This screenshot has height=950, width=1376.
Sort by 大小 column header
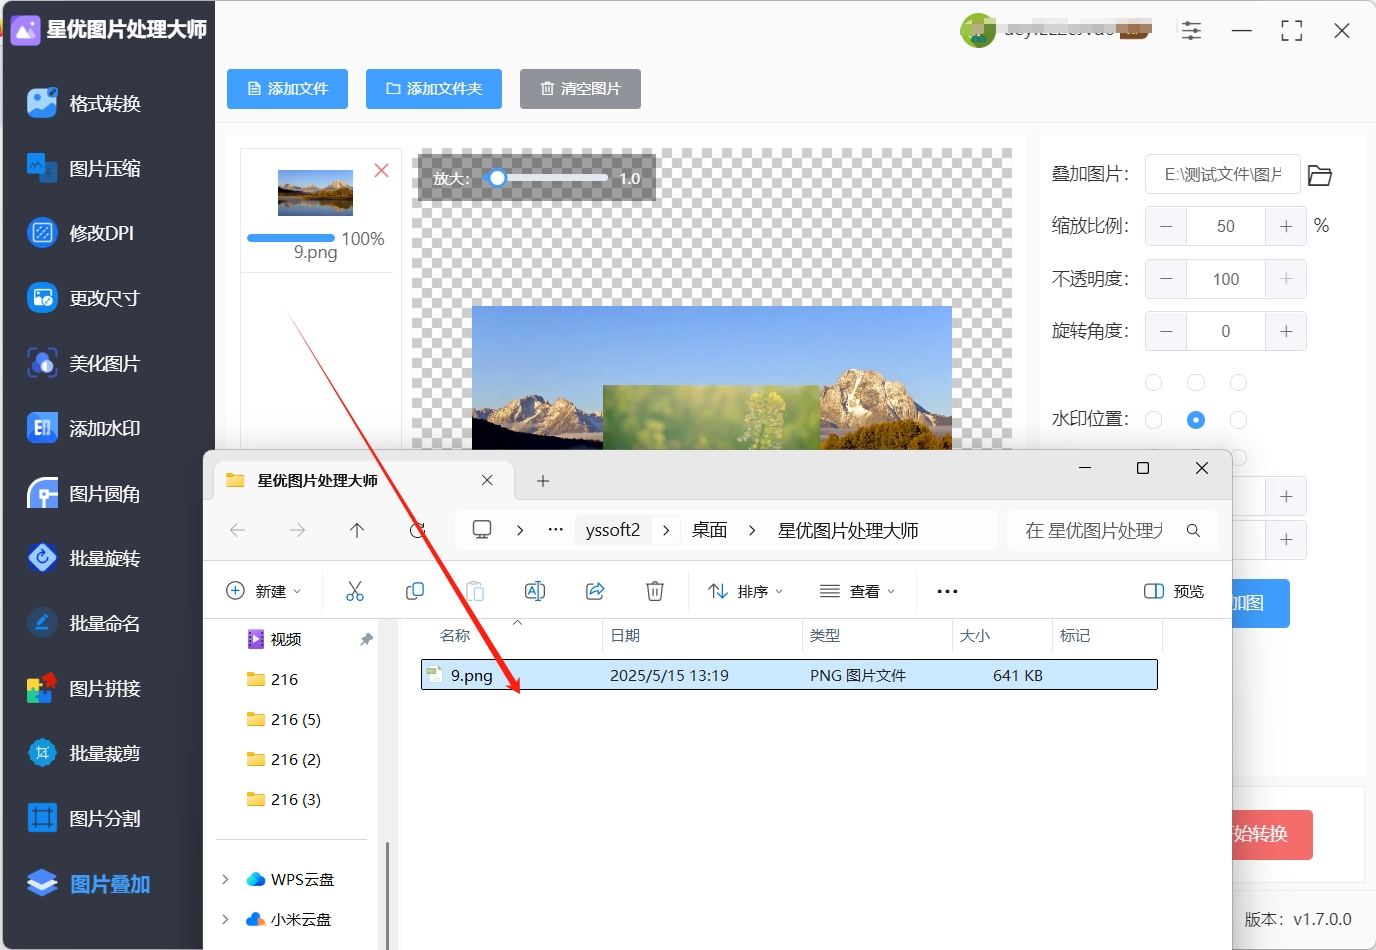pos(975,635)
